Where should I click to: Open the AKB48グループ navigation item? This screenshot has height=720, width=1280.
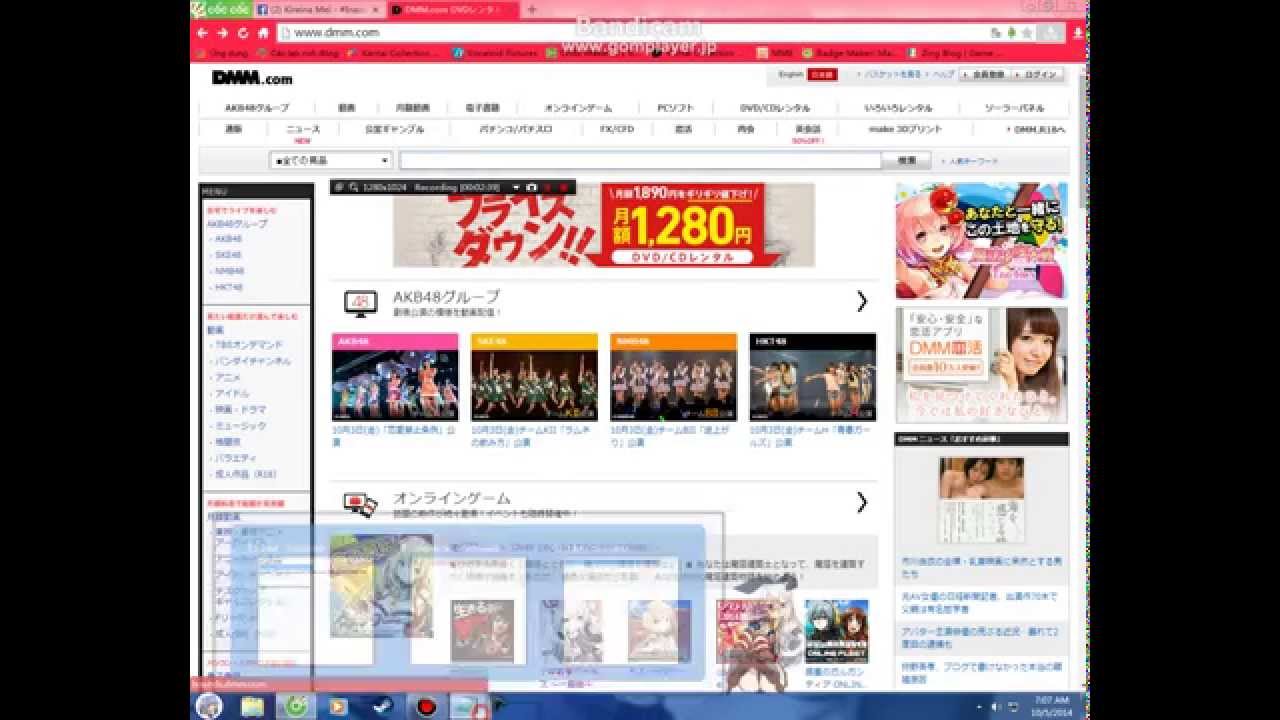[x=257, y=108]
